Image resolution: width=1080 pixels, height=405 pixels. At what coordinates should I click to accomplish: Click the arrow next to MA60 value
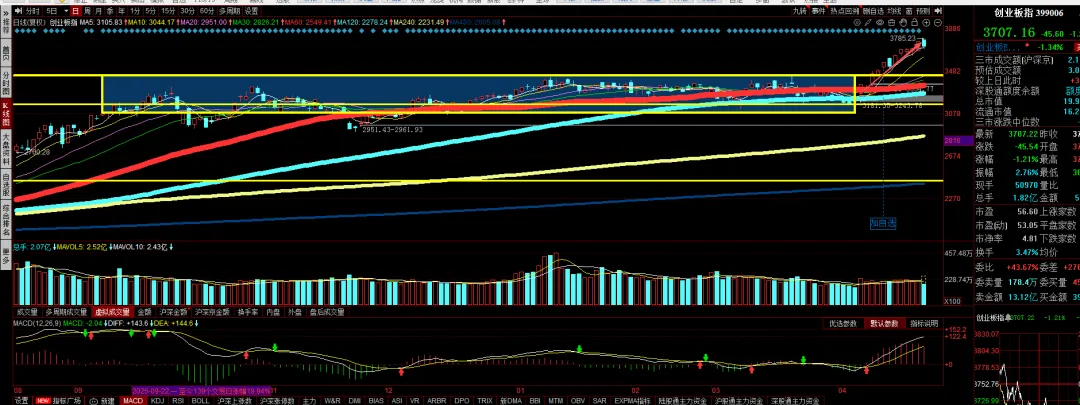(333, 22)
